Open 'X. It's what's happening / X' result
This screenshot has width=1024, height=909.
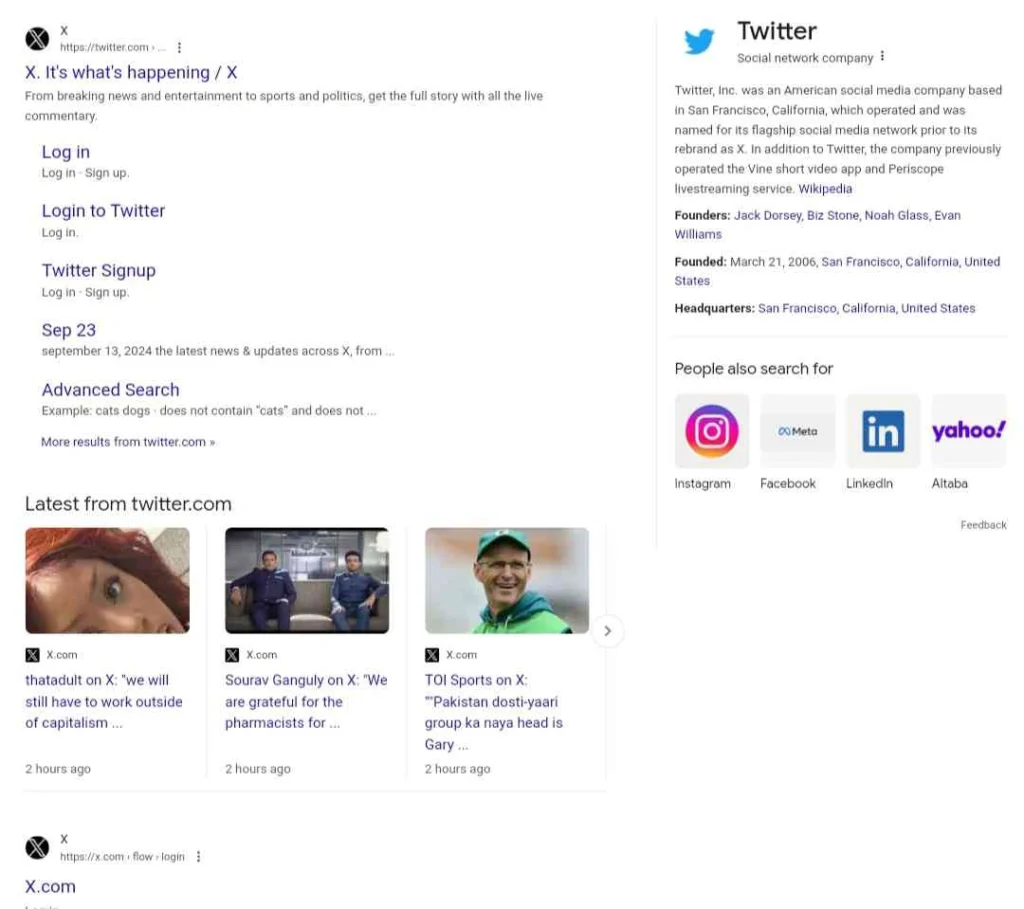(131, 72)
